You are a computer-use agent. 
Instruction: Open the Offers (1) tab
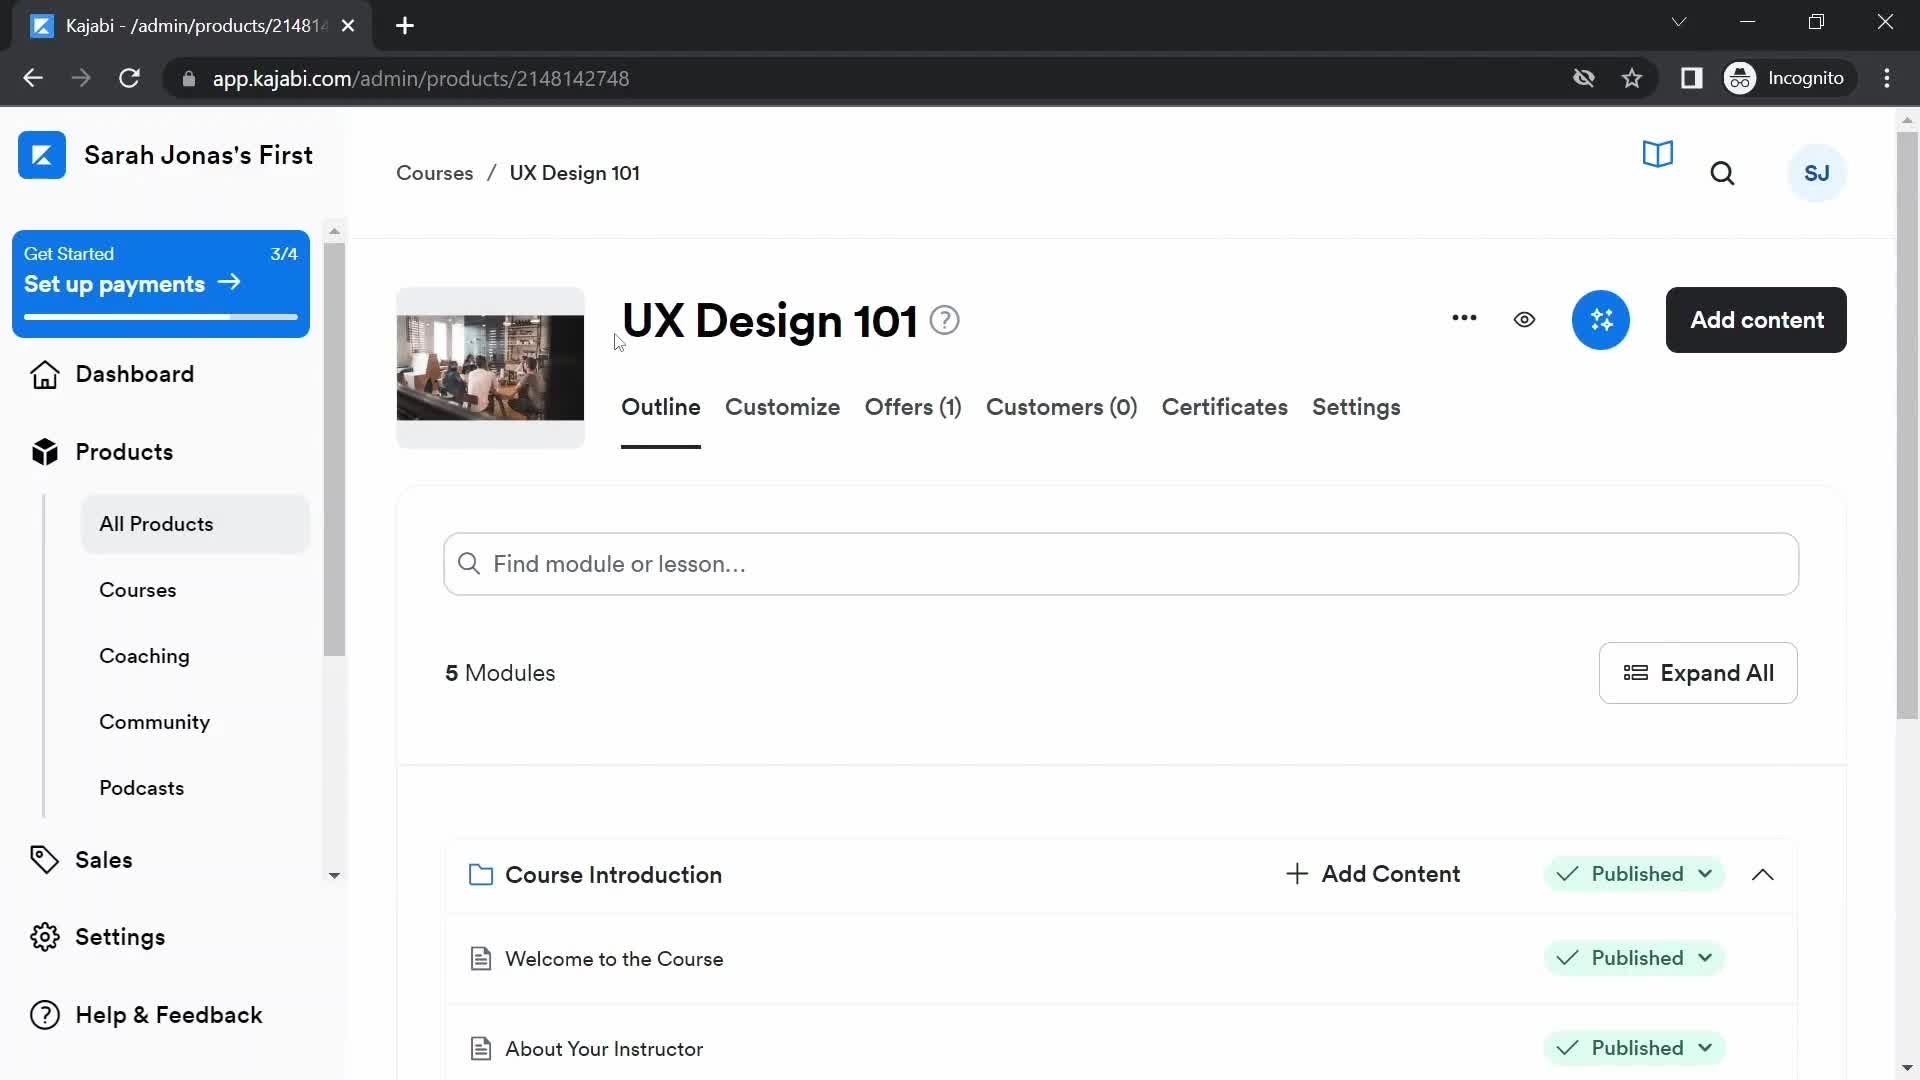(913, 407)
